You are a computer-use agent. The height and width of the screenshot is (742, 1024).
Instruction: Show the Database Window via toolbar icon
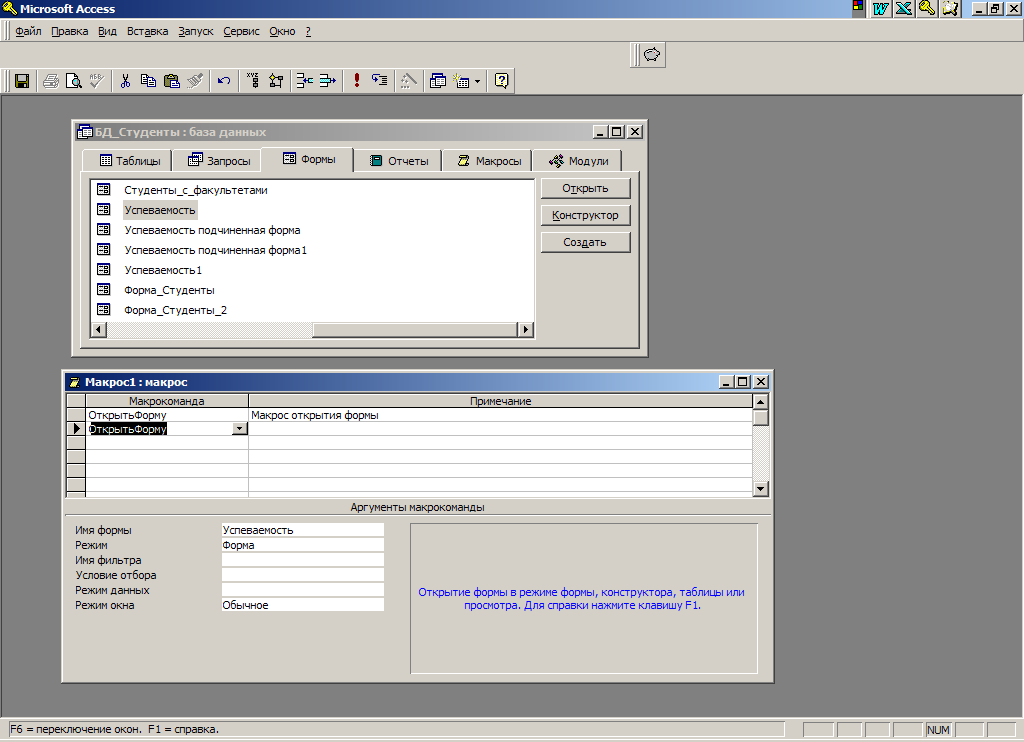pyautogui.click(x=438, y=81)
